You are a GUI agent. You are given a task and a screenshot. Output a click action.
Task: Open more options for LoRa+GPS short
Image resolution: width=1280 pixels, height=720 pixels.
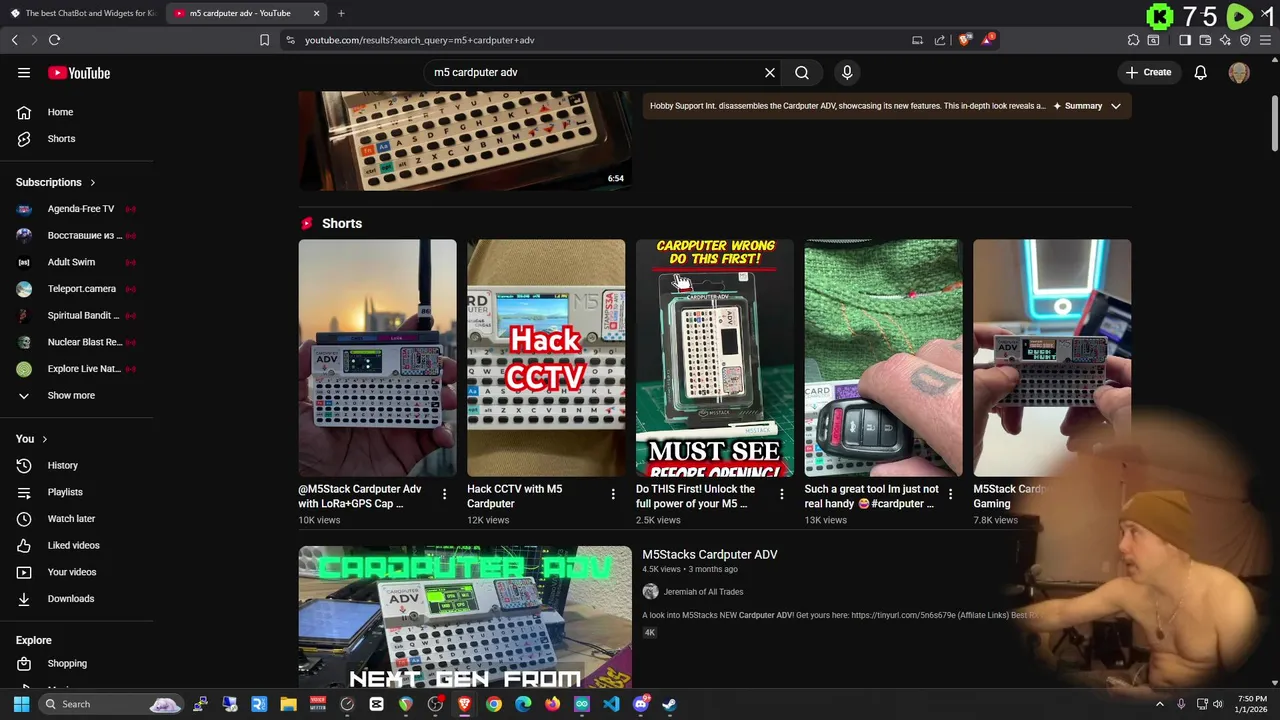click(445, 494)
